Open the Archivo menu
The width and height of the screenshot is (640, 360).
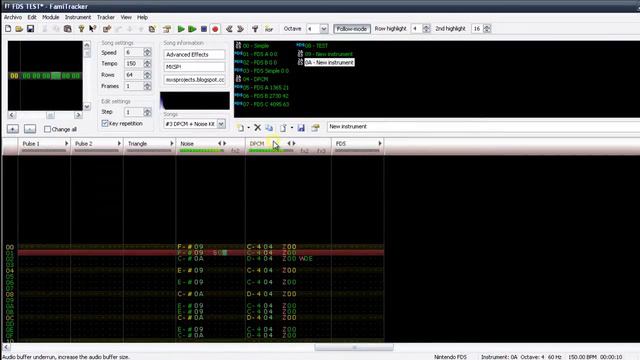tap(13, 17)
